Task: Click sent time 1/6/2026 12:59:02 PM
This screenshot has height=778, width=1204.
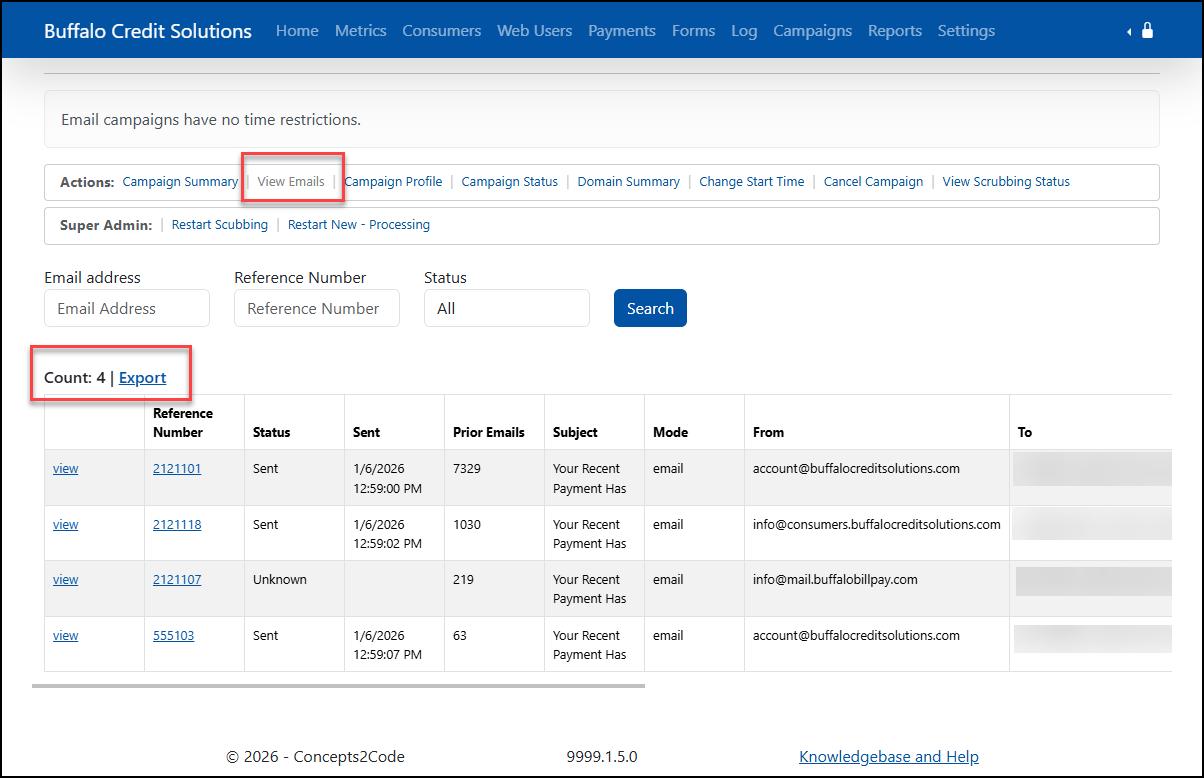Action: (387, 534)
